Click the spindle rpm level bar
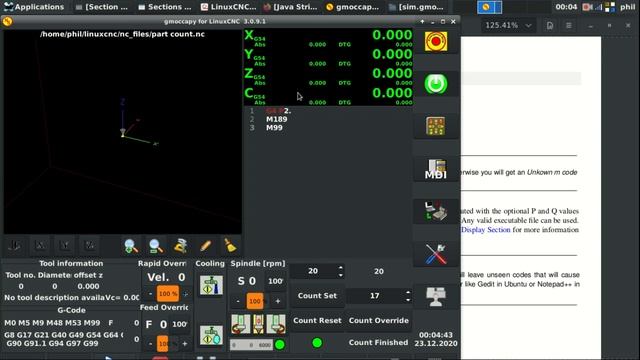Viewport: 640px width, 360px height. (251, 345)
